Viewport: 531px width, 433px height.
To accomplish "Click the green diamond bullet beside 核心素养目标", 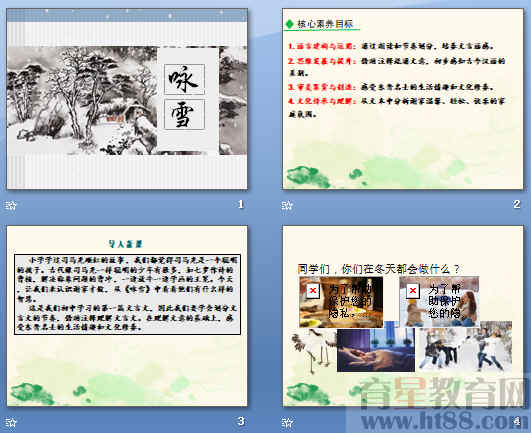I will 290,24.
